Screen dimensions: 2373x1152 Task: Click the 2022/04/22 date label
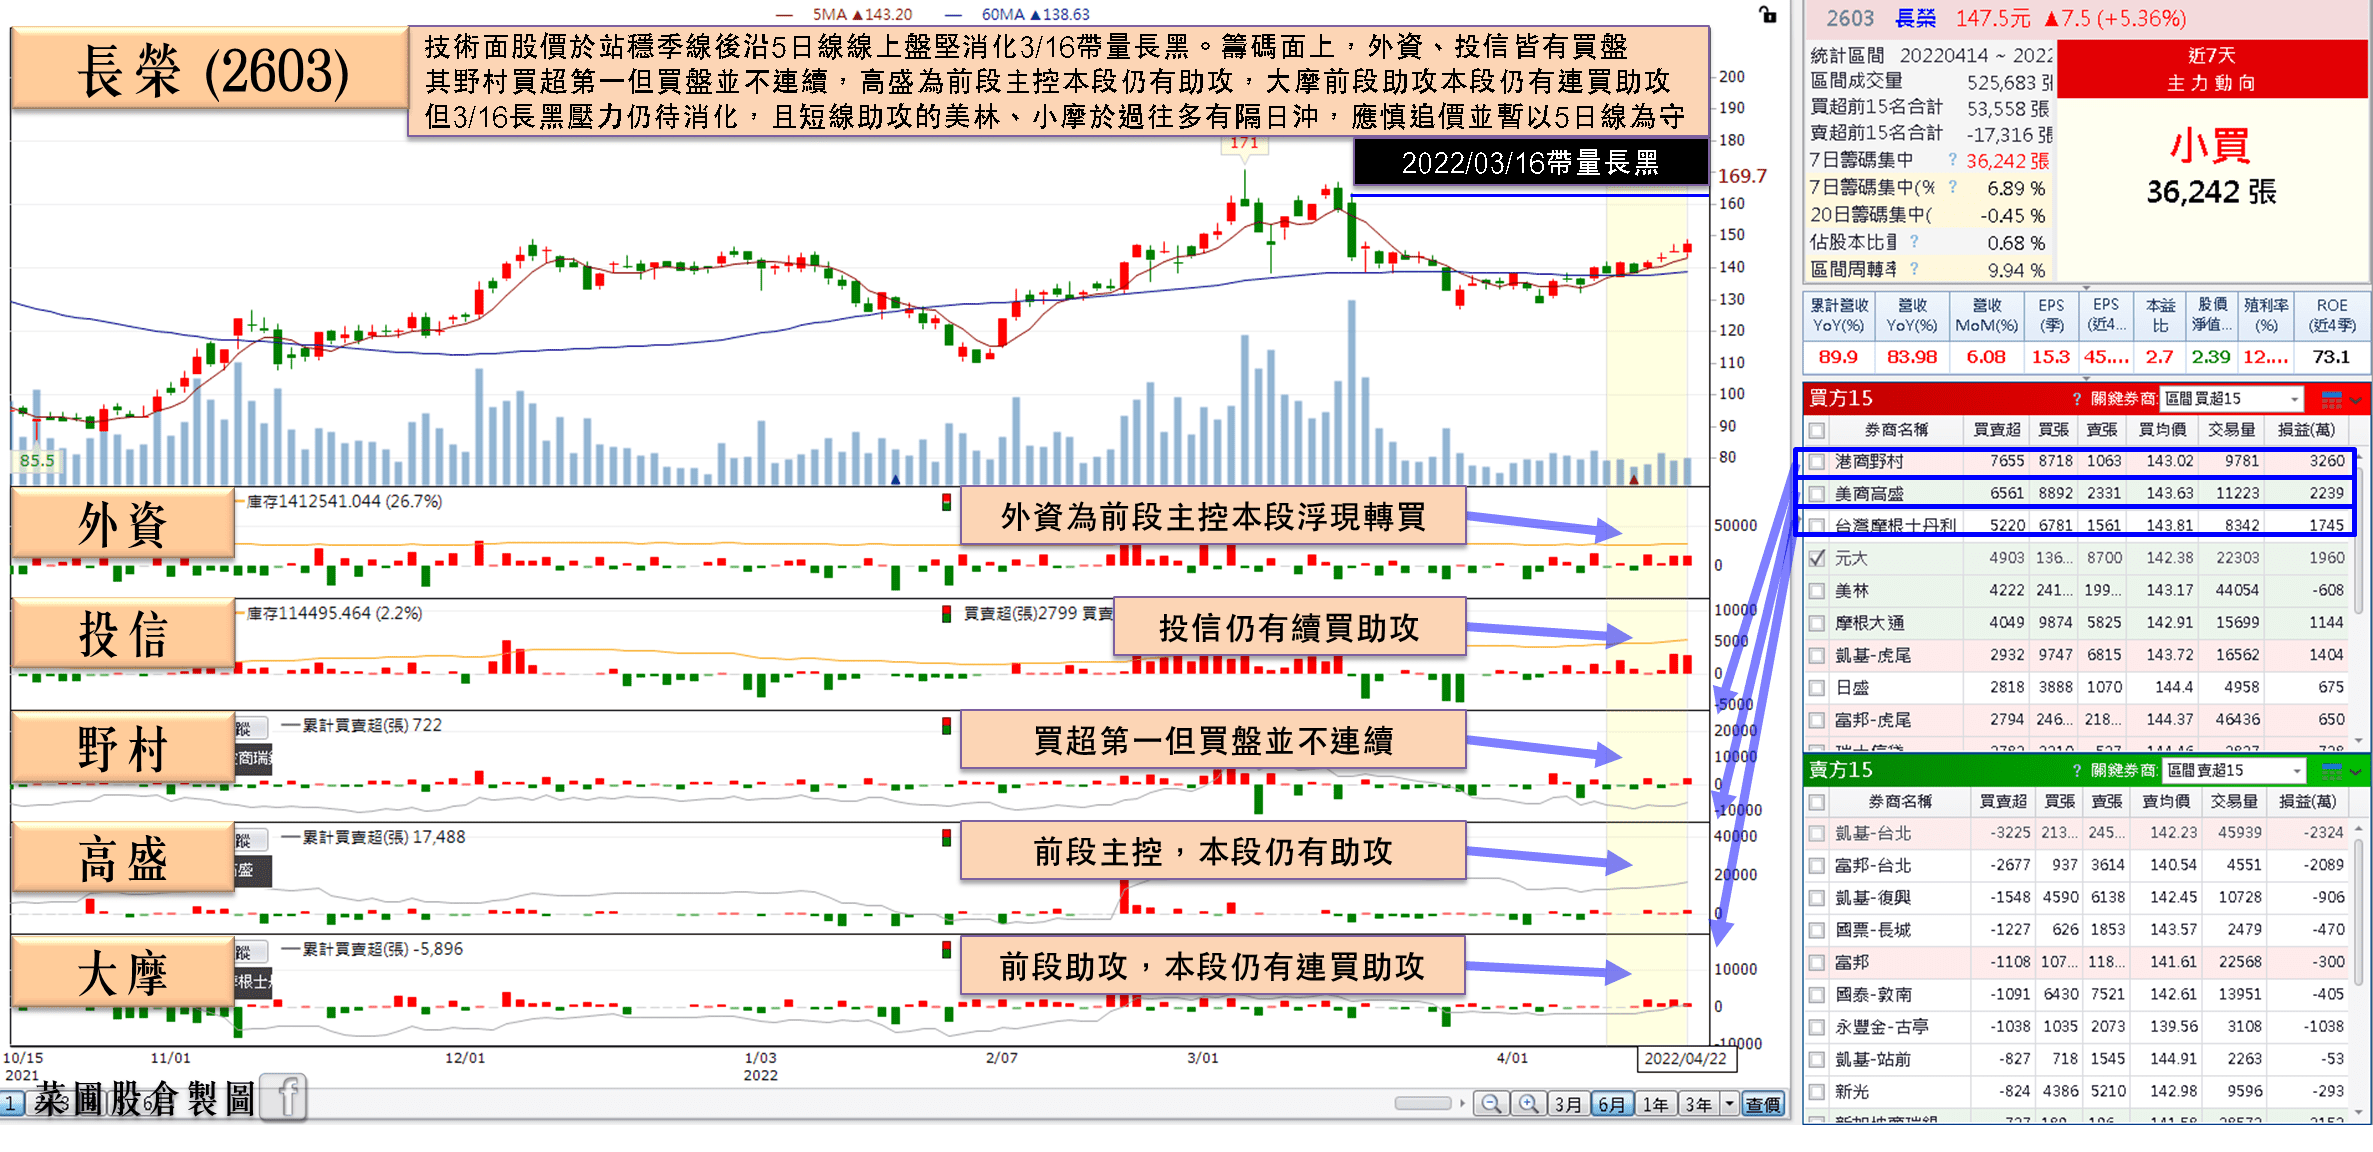(1685, 1059)
